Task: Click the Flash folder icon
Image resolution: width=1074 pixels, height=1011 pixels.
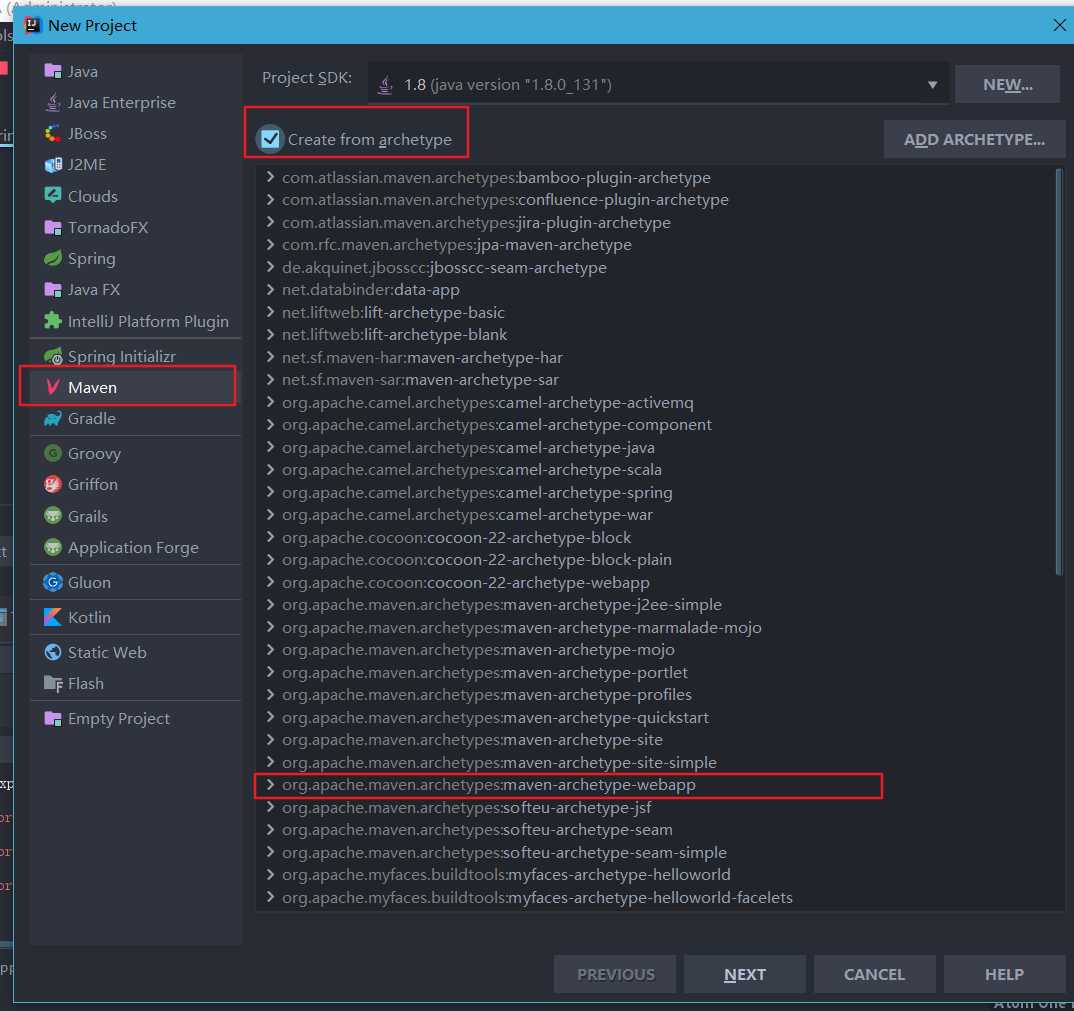Action: pos(53,684)
